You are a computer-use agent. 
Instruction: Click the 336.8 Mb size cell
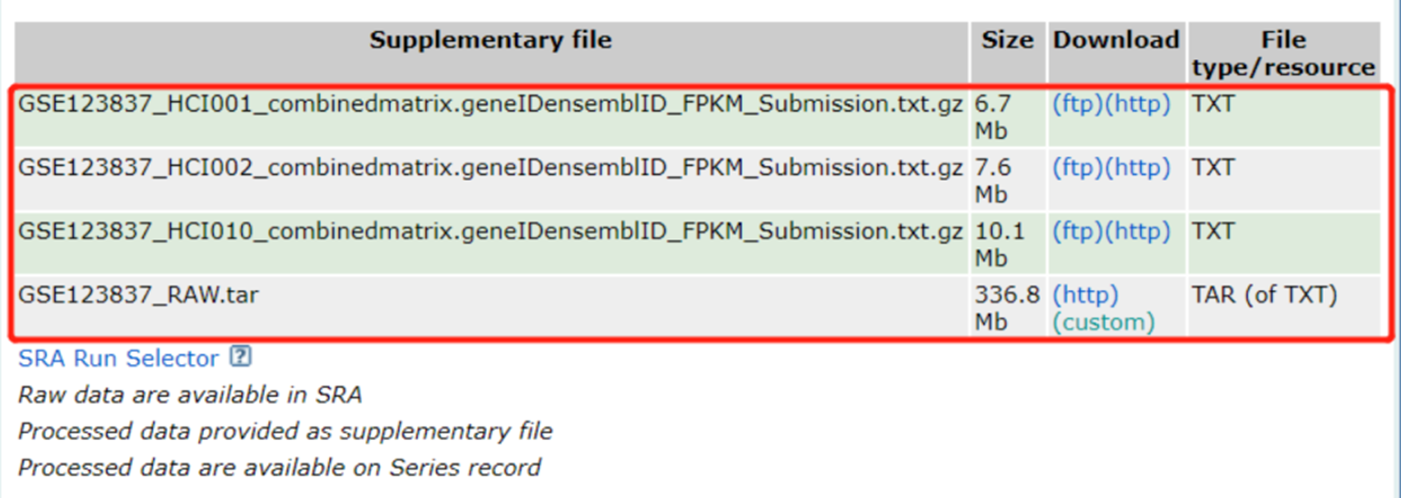(1006, 308)
